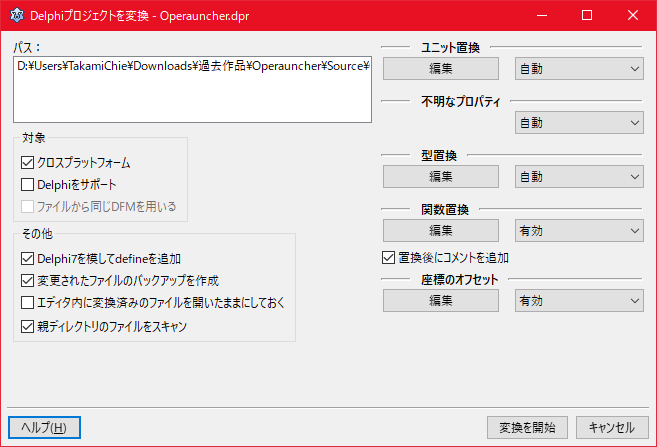This screenshot has height=447, width=657.
Task: Start conversion with 変換を開始 button
Action: pos(527,427)
